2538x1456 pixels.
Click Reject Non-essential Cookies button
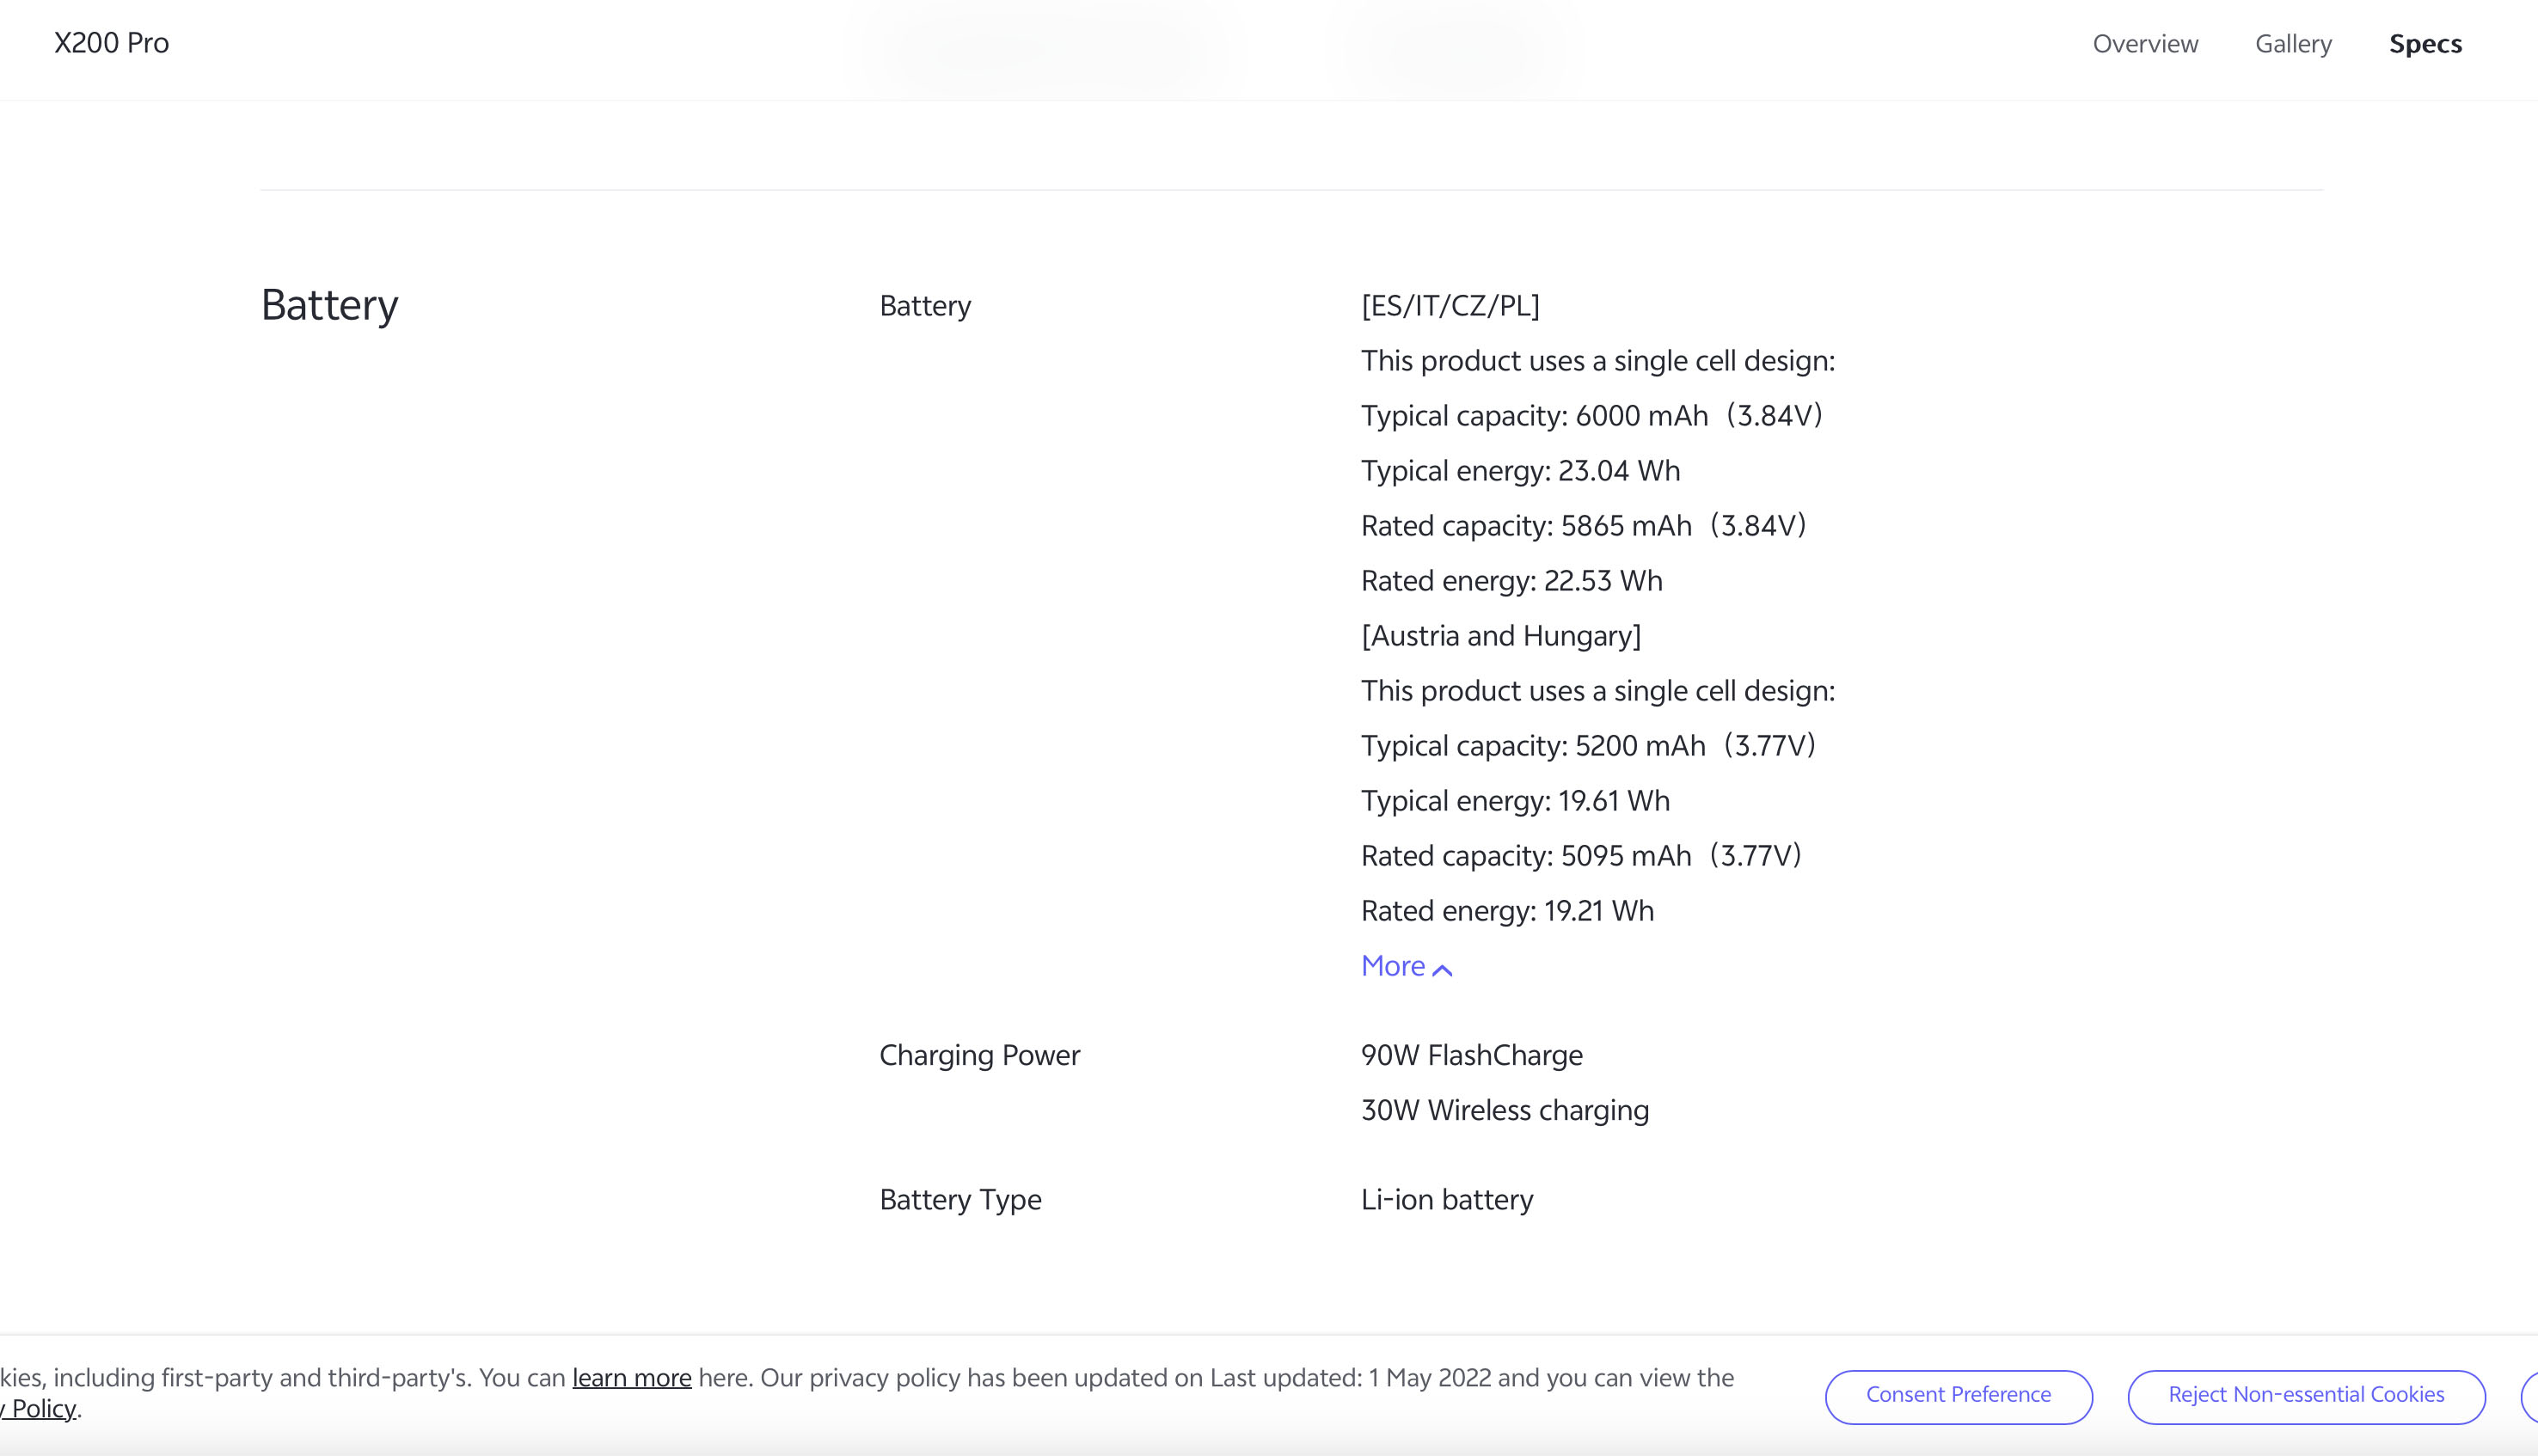(x=2306, y=1395)
